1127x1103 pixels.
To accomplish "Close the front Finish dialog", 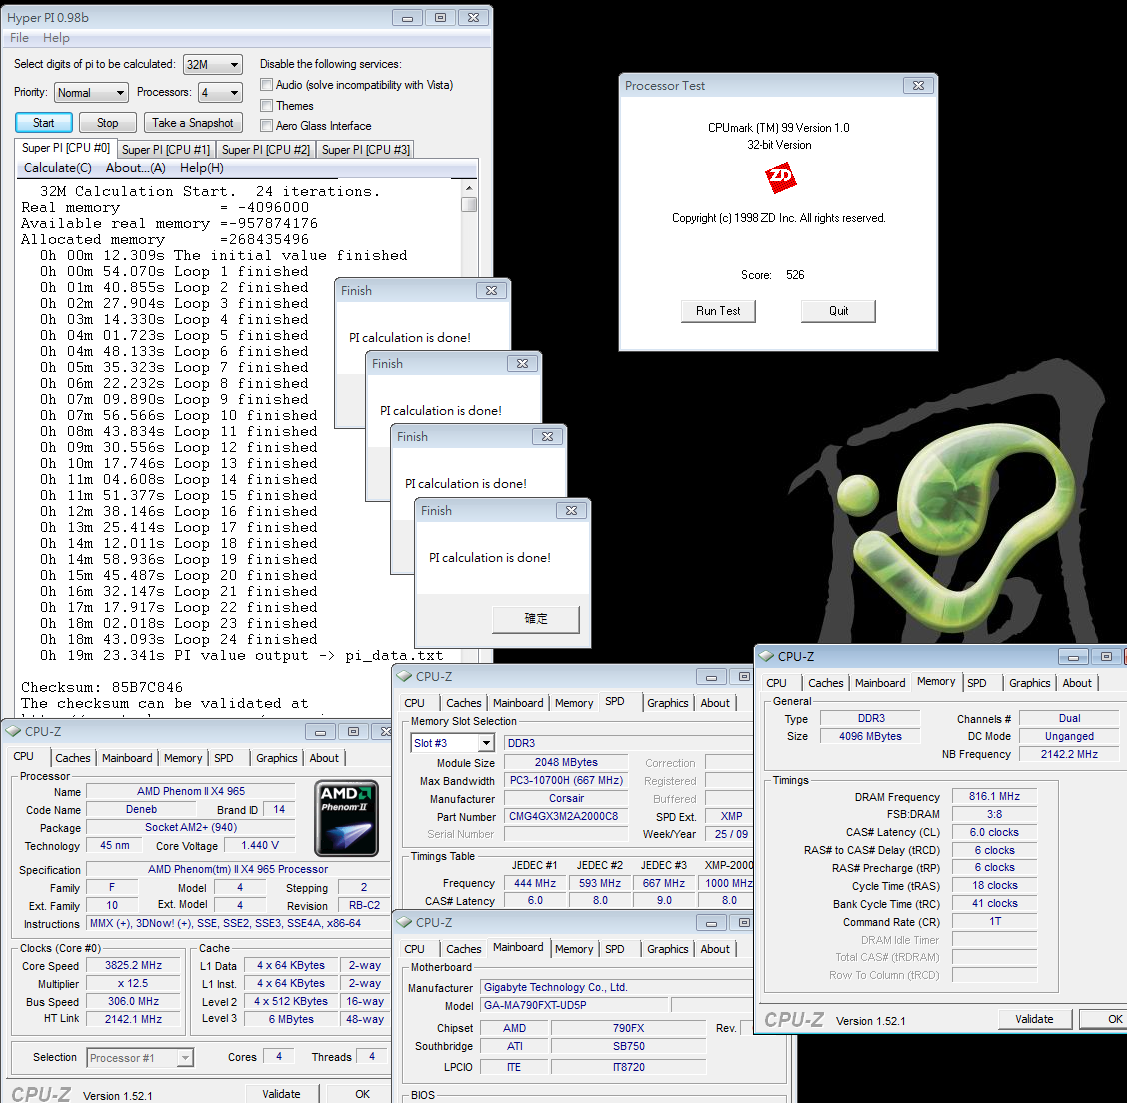I will [571, 510].
